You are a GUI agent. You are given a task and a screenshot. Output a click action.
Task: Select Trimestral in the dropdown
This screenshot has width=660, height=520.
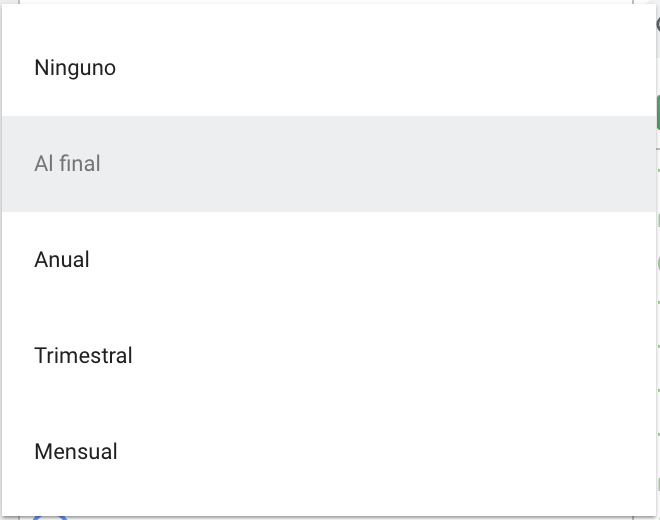[x=83, y=356]
